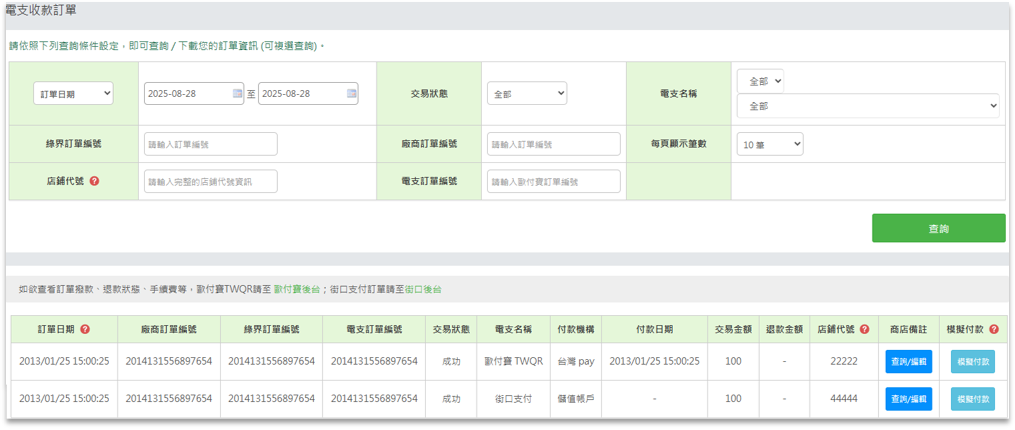Click 查詢/編輯 for the 歐付寶 TWQR order

coord(908,361)
